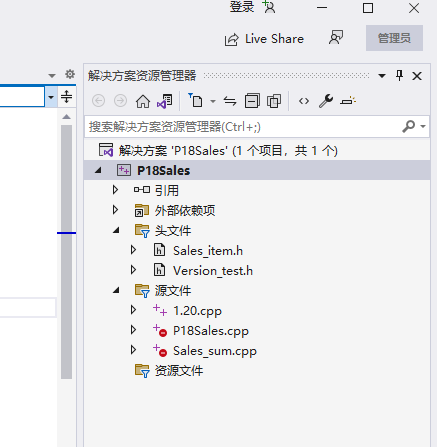Select Sales_sum.cpp source file
437x447 pixels.
tap(215, 351)
